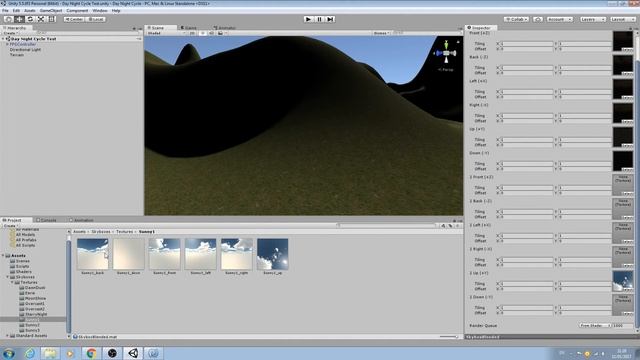640x360 pixels.
Task: Switch to the Game tab
Action: tap(189, 28)
